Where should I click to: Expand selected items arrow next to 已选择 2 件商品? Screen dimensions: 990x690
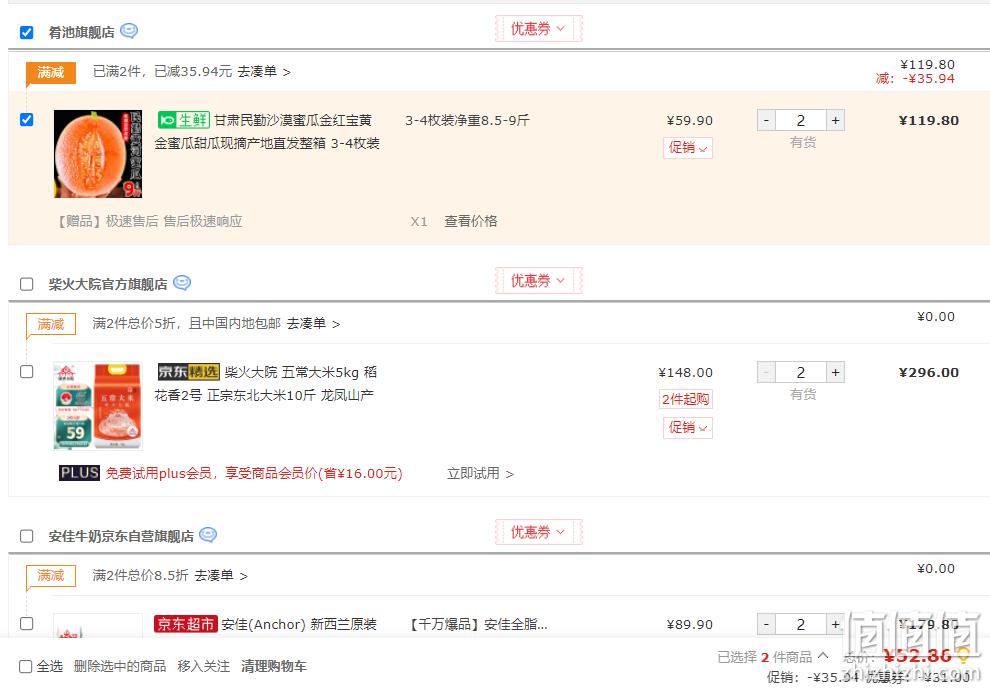[x=823, y=656]
